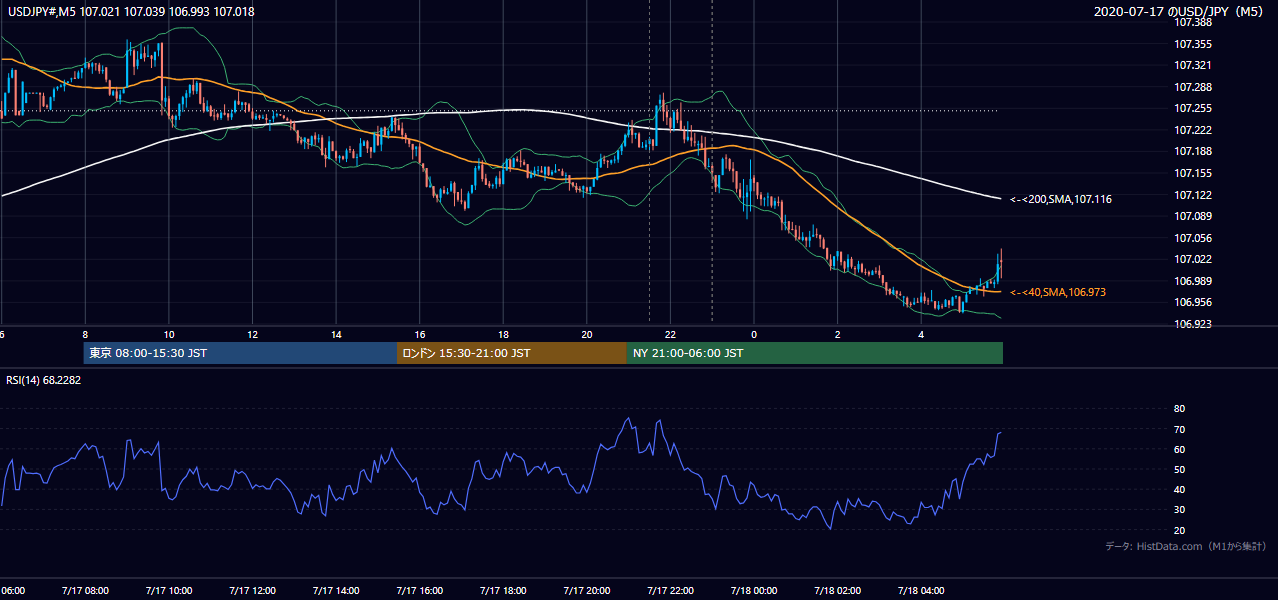Click time axis label 7/17 10:00
Screen dimensions: 1278x600
168,591
